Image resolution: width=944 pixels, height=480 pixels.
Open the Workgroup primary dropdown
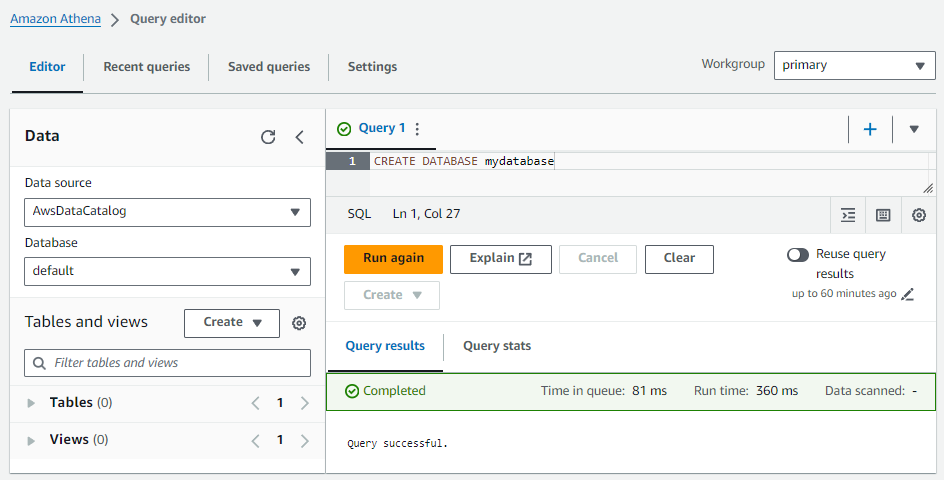pos(855,65)
